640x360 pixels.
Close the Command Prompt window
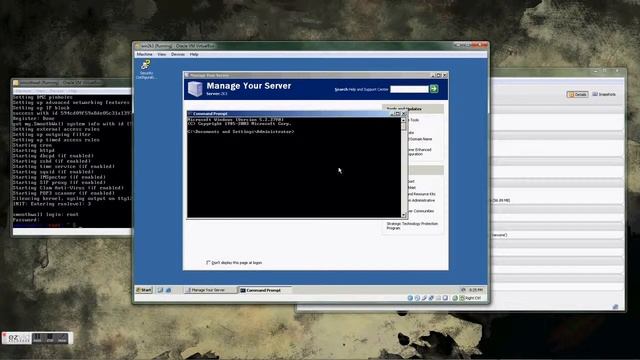click(x=404, y=113)
